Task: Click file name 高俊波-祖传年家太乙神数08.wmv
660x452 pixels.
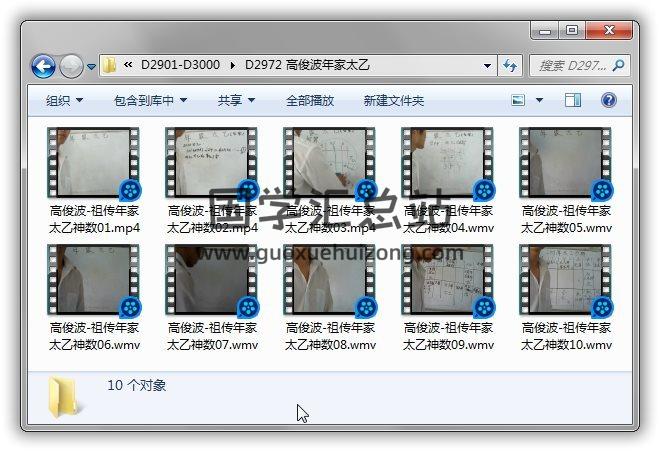Action: coord(330,336)
